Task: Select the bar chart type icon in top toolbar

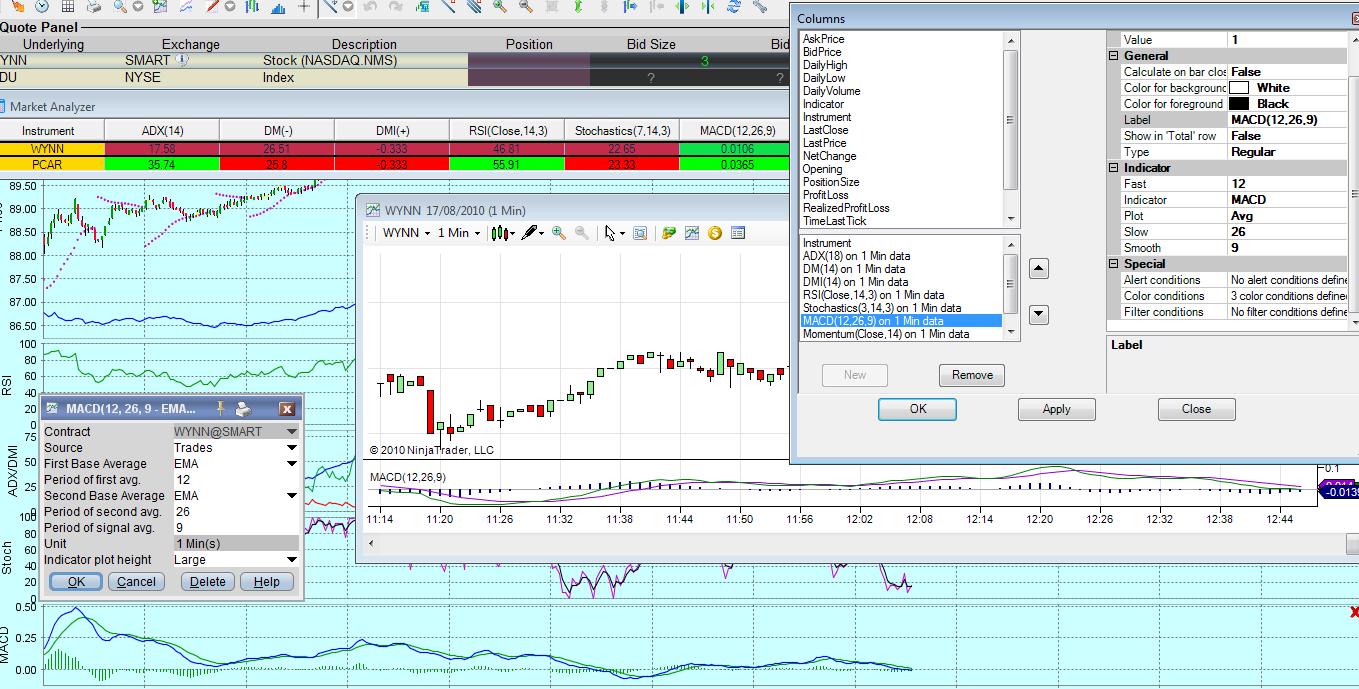Action: (x=252, y=8)
